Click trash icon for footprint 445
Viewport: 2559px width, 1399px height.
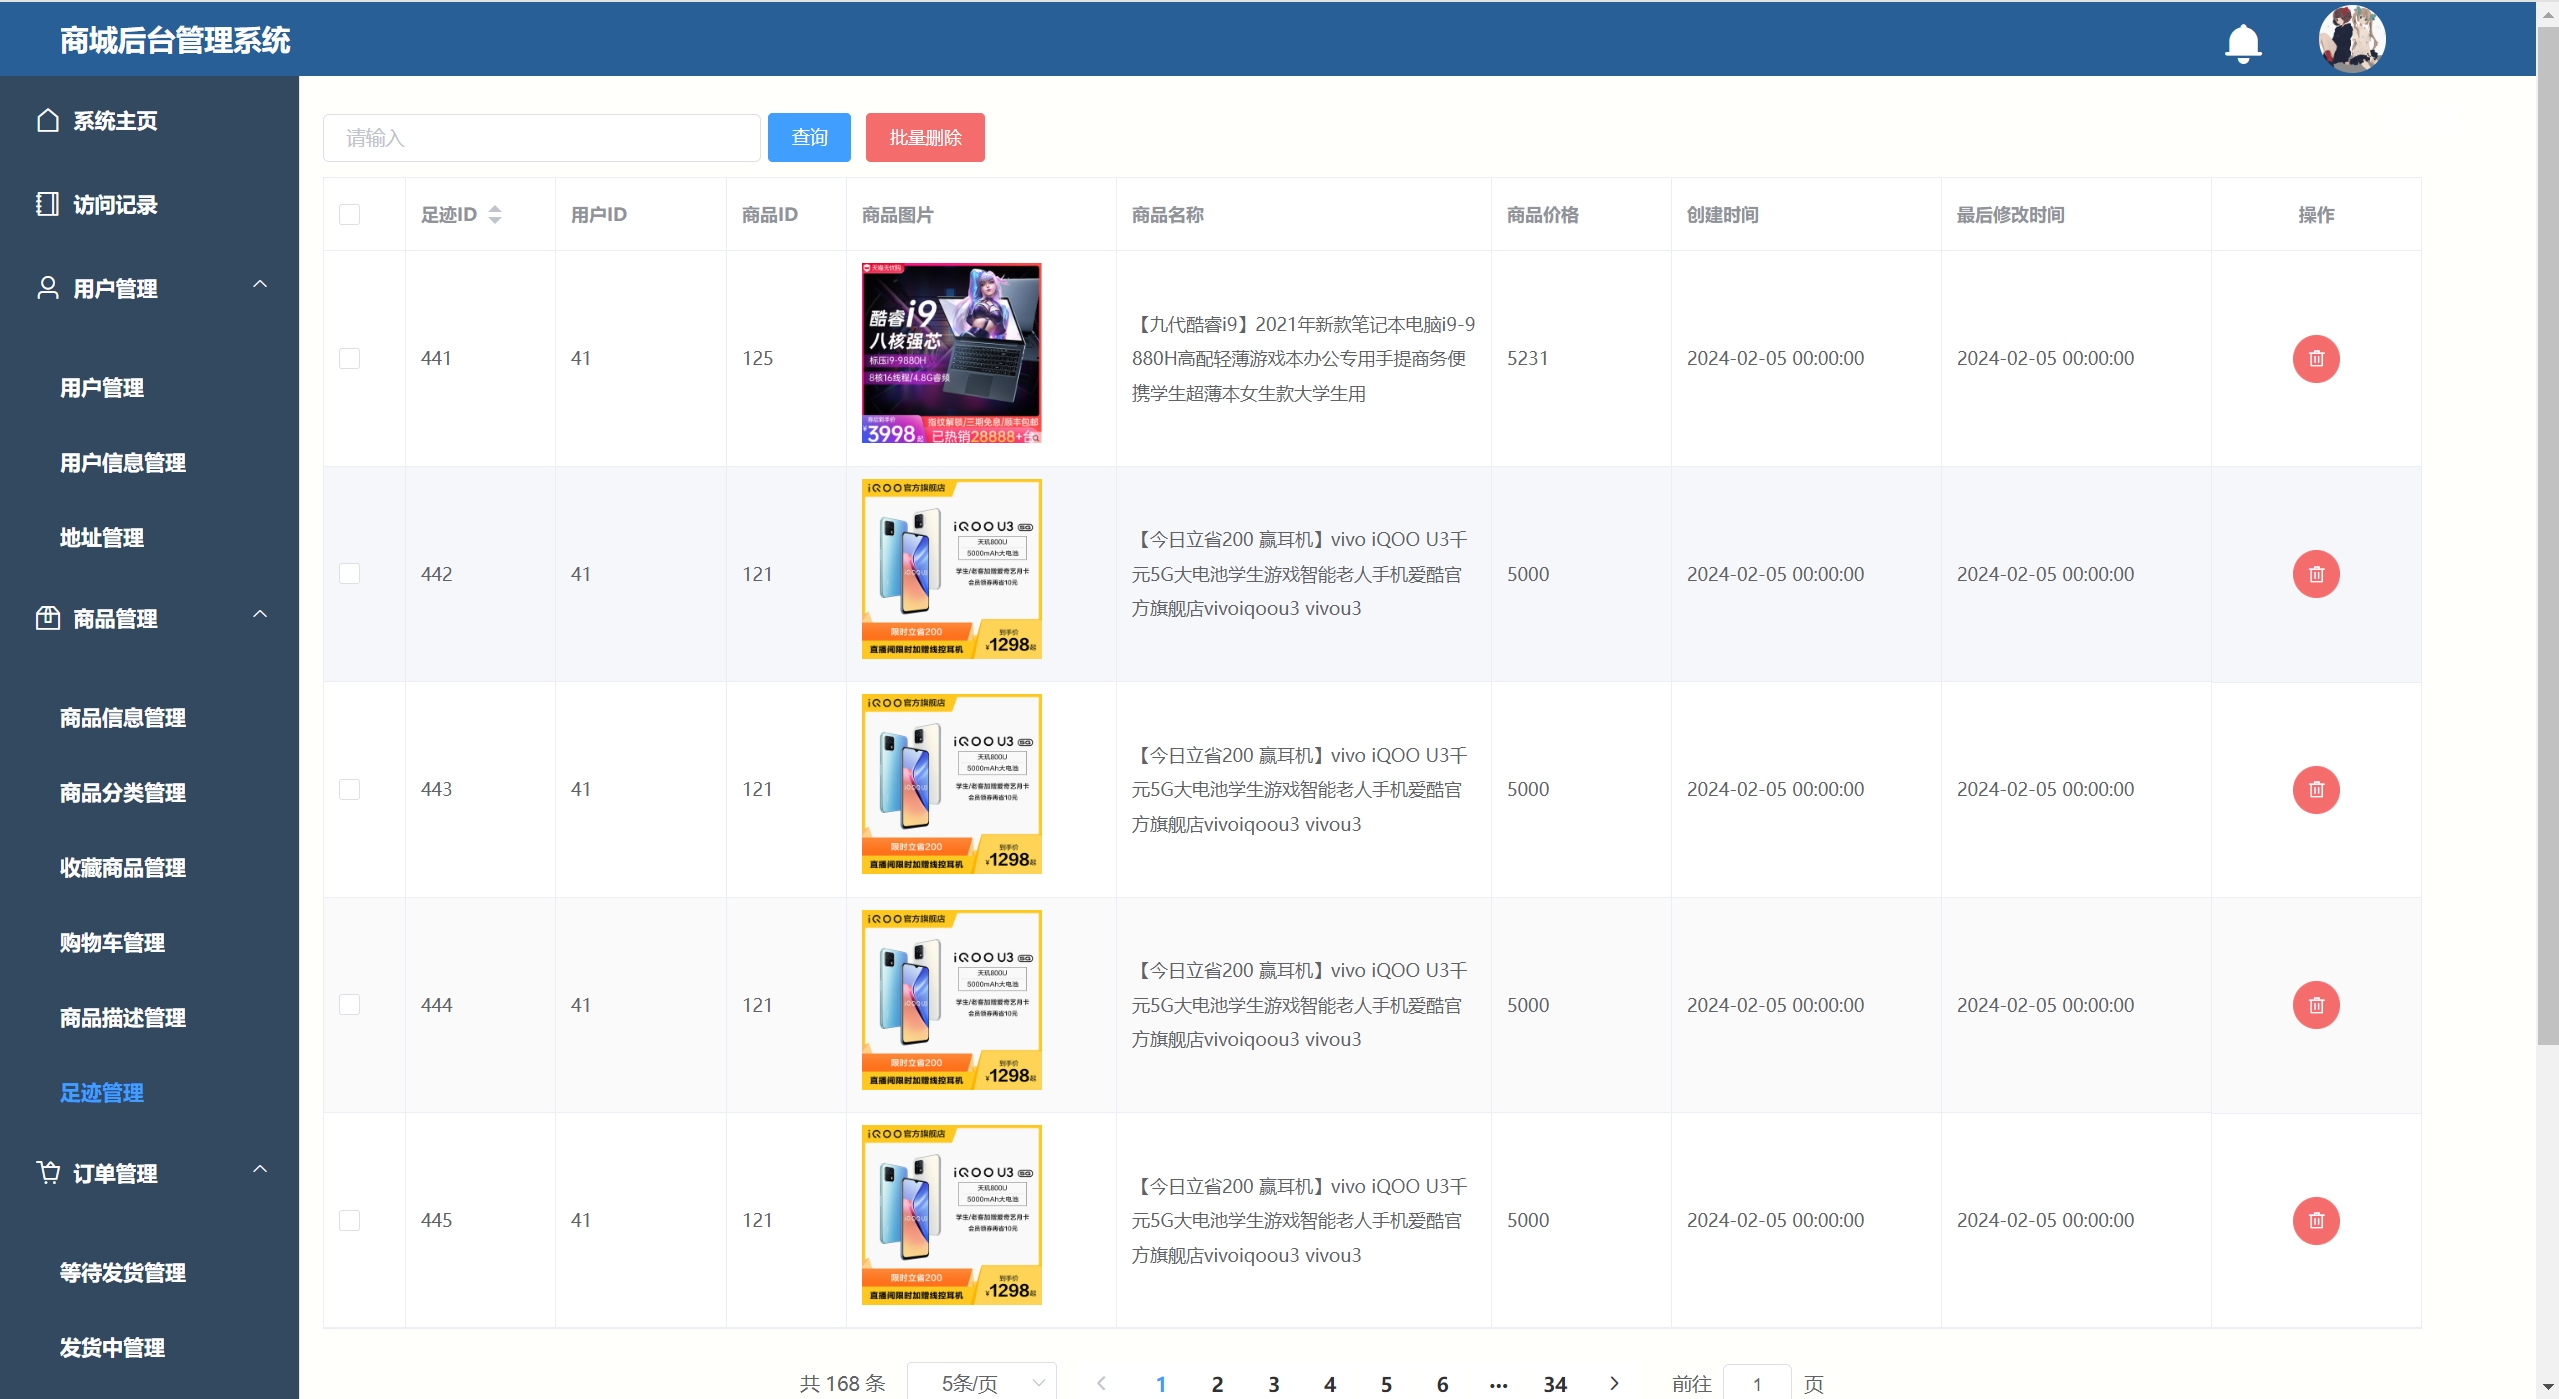click(2315, 1221)
